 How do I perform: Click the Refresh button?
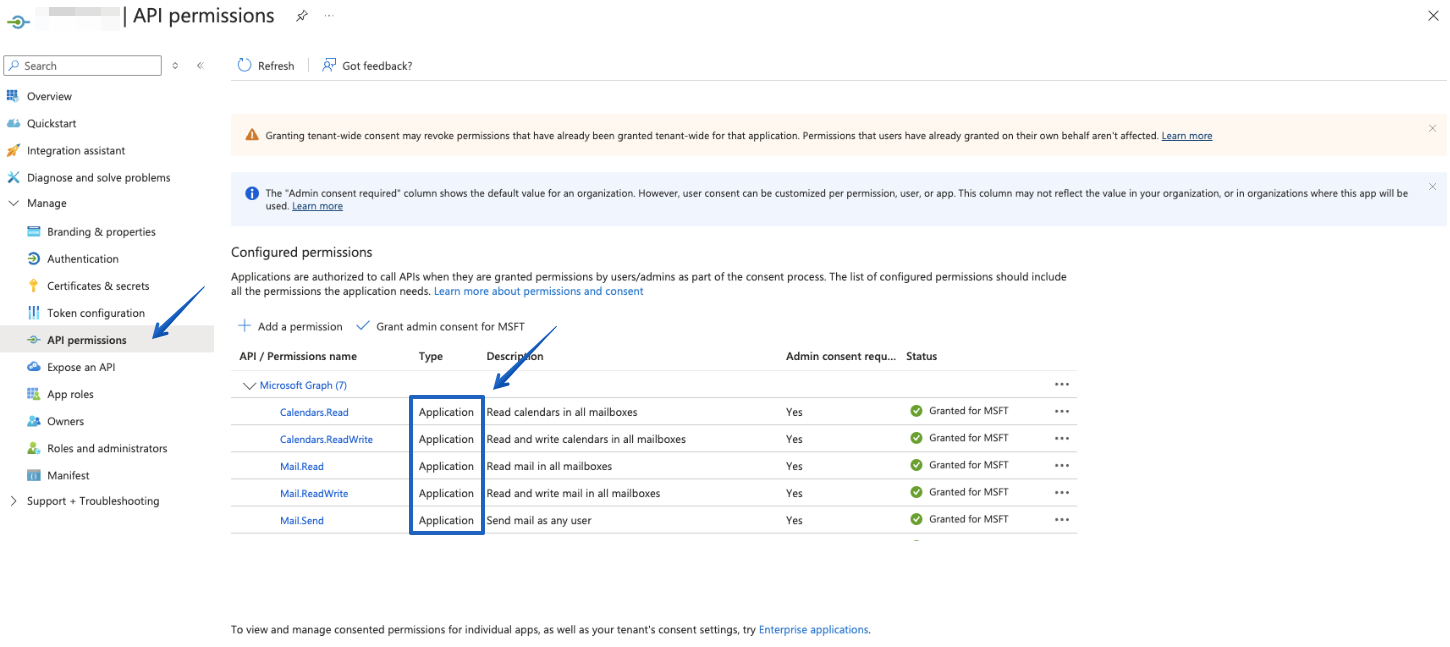266,66
